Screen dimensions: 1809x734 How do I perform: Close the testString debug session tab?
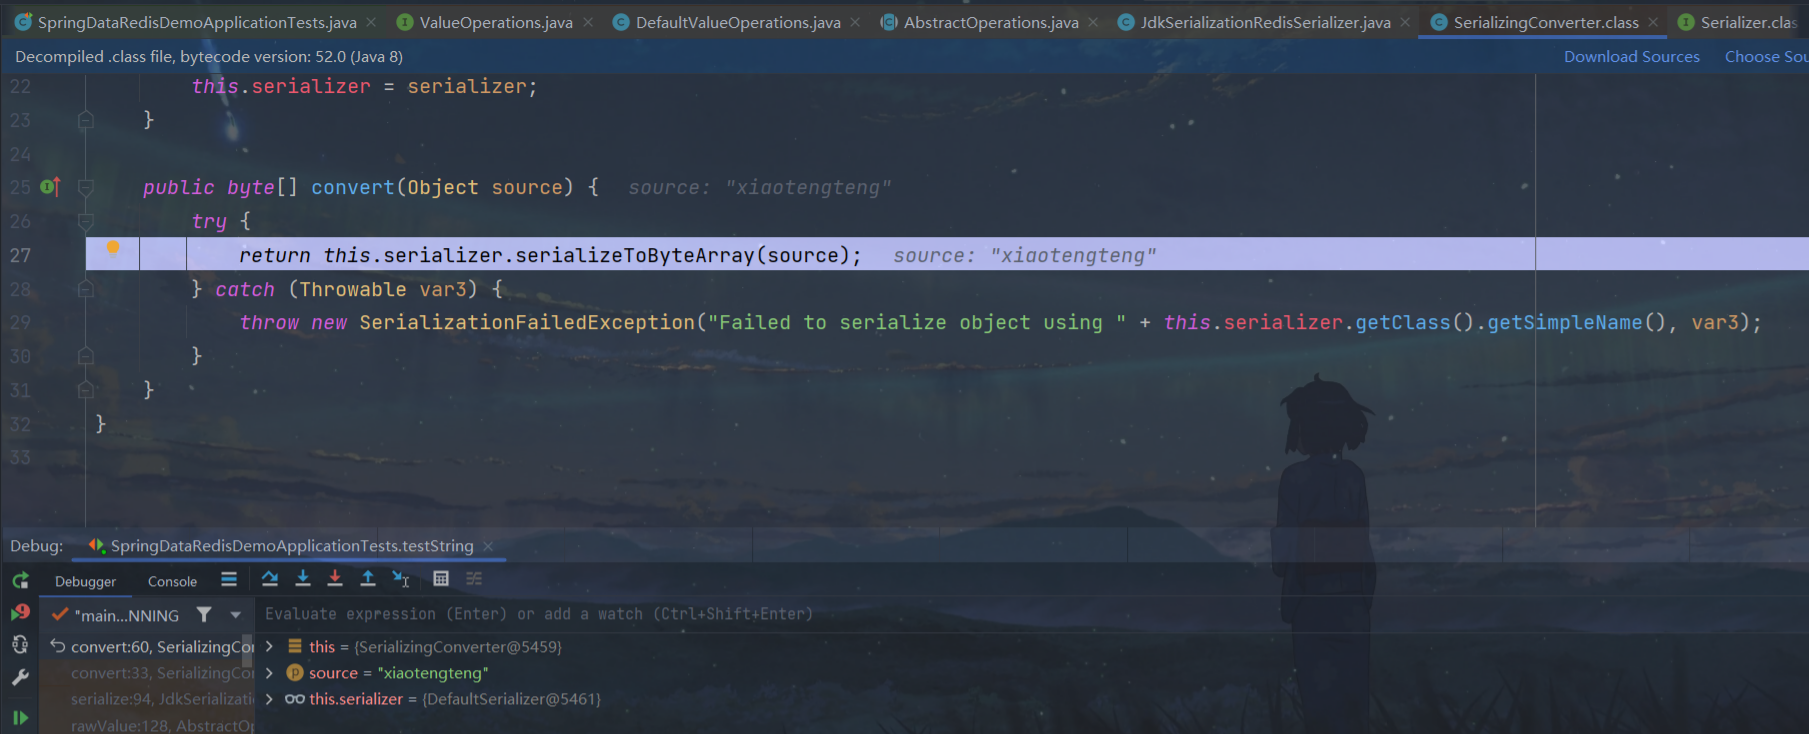(x=488, y=546)
